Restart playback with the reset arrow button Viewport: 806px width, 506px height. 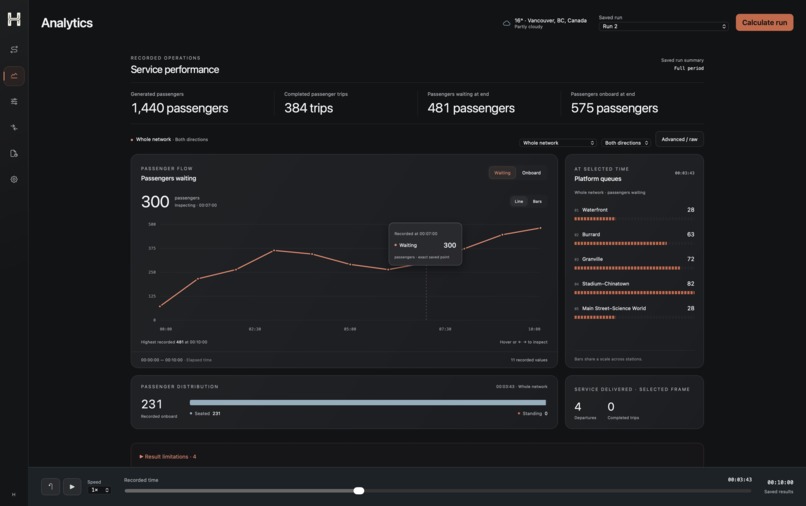[x=50, y=486]
